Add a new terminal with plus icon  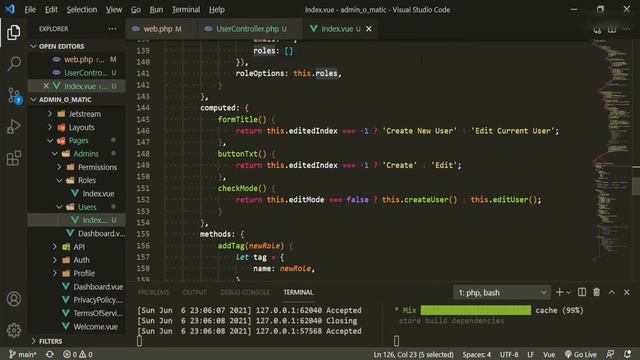click(560, 292)
